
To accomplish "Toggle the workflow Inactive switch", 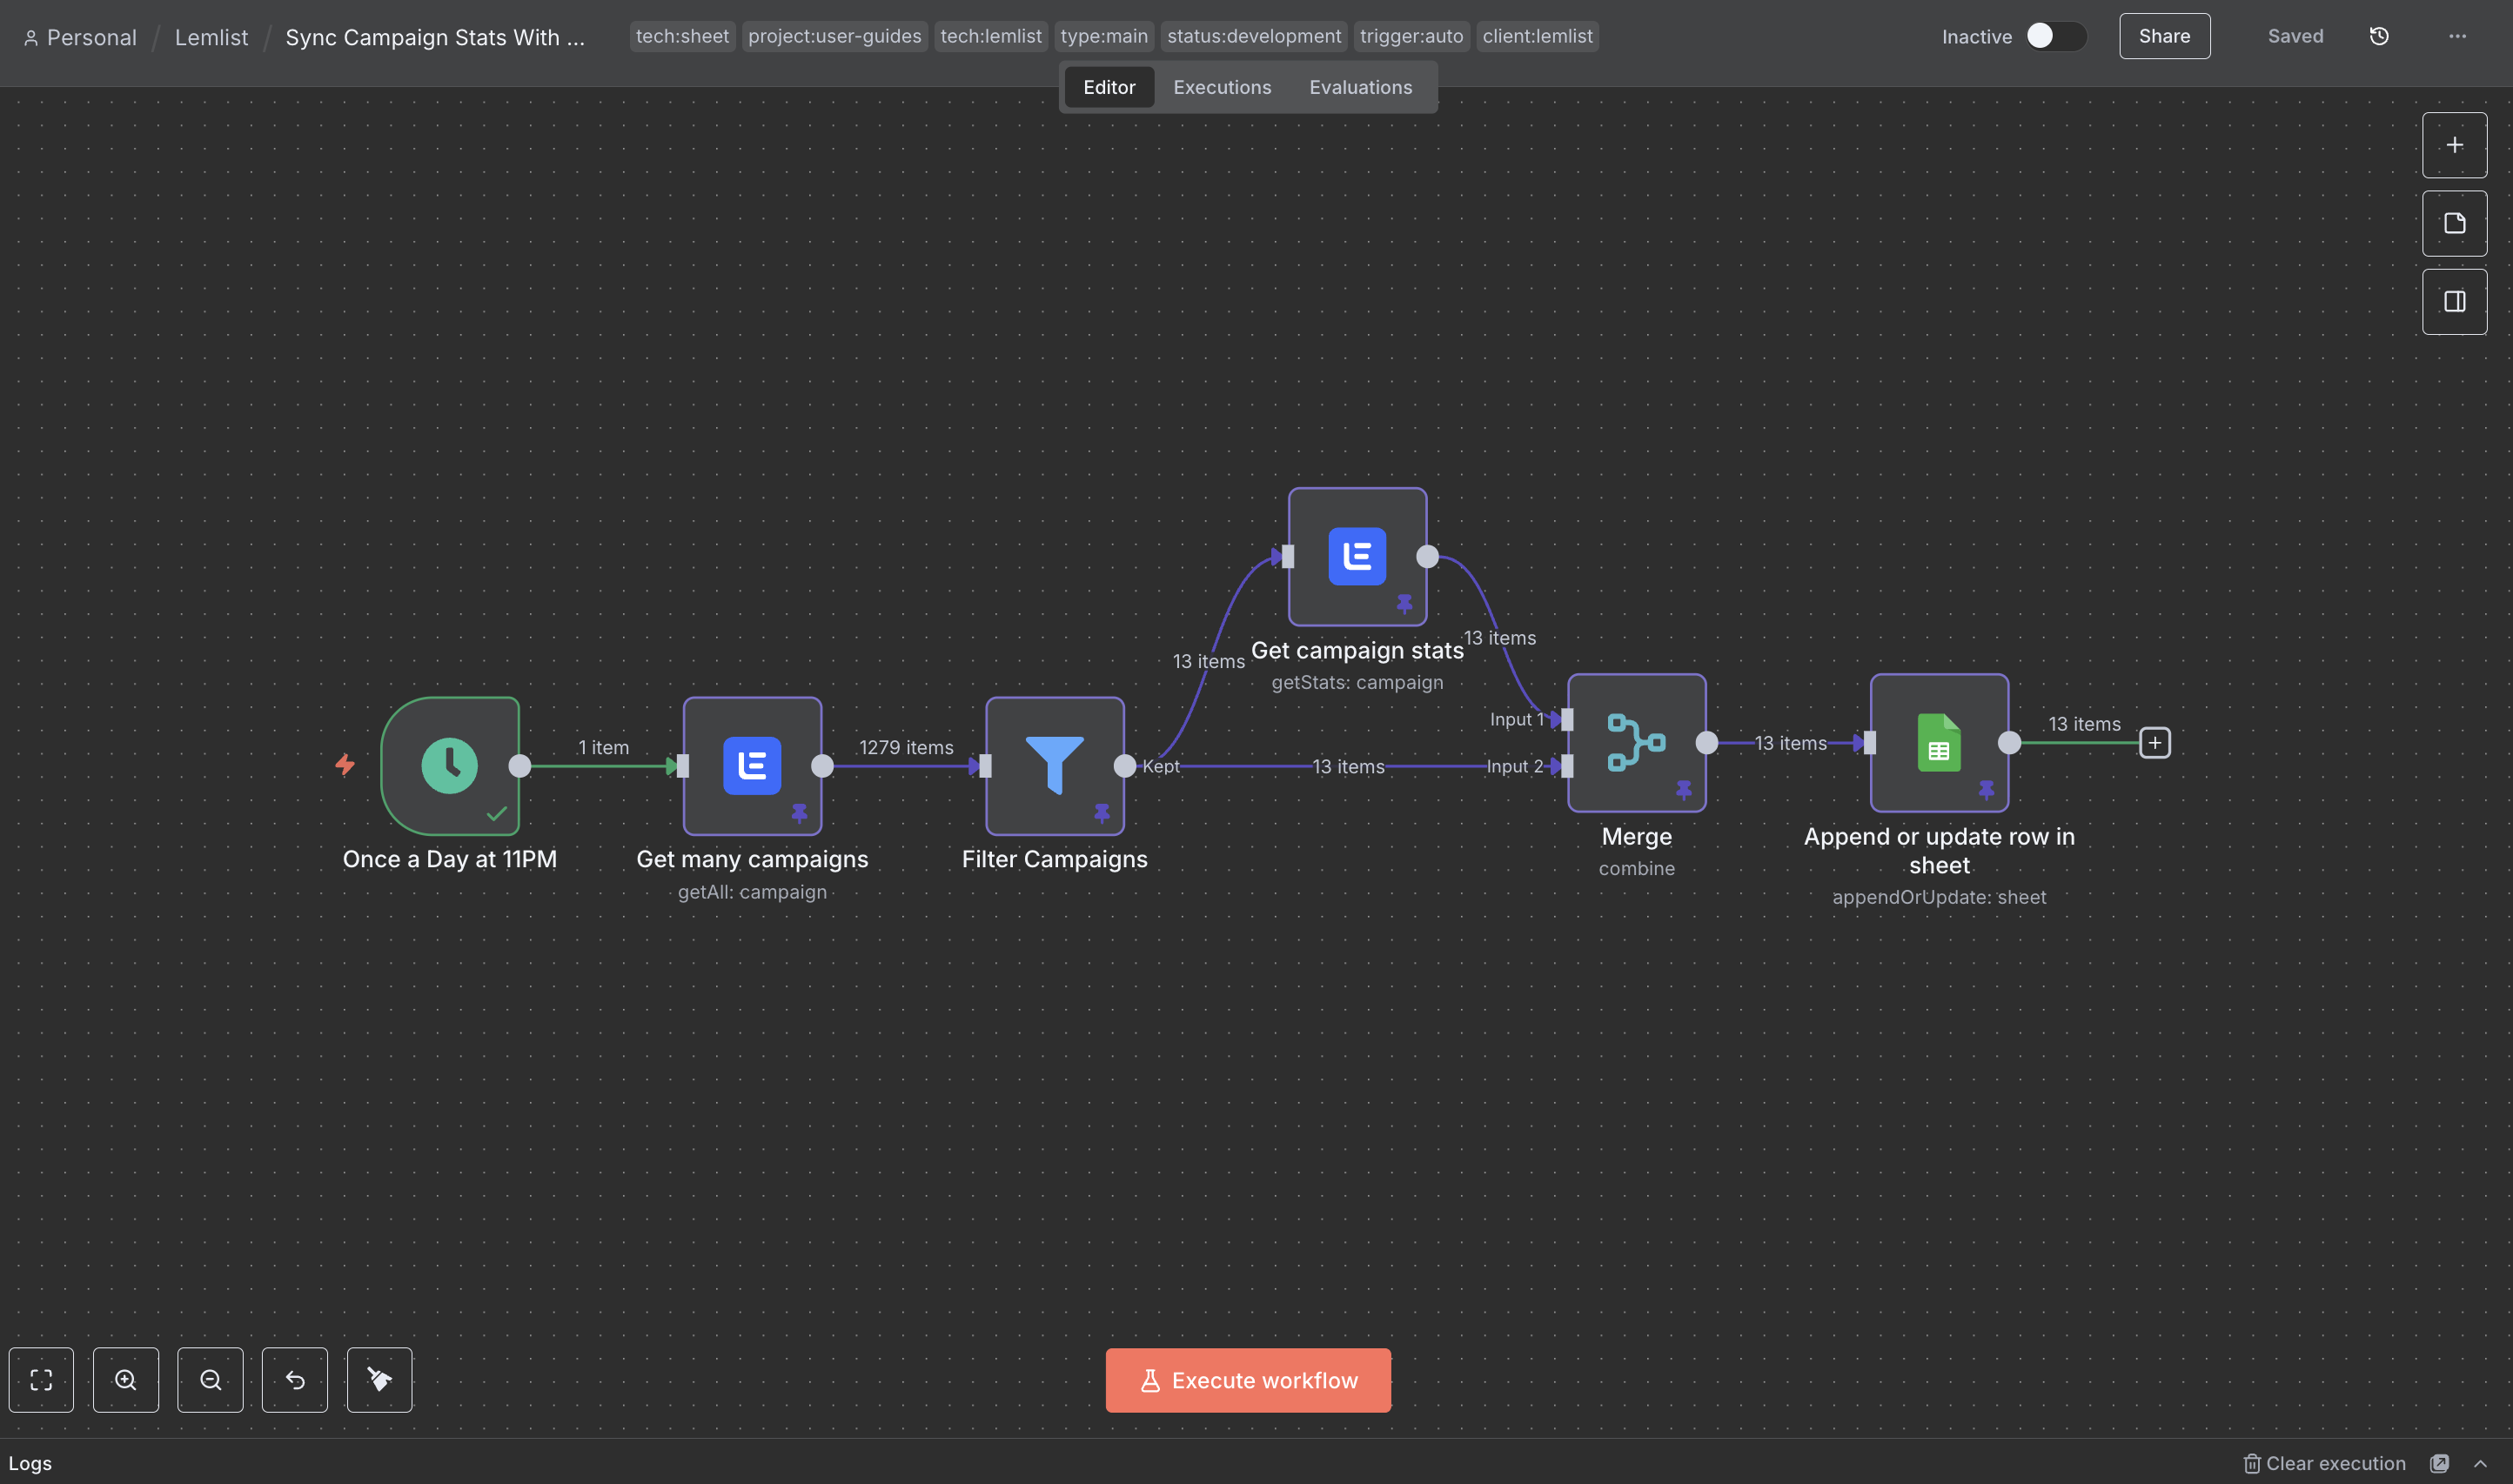I will [x=2055, y=36].
